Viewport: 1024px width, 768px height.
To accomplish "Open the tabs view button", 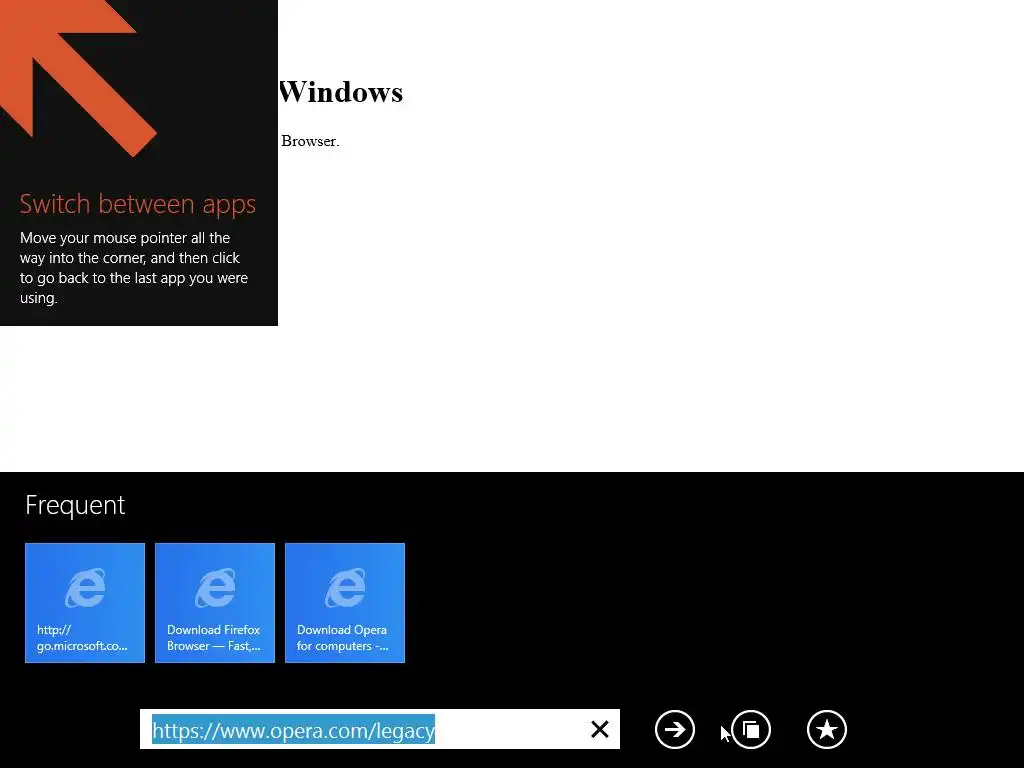I will pos(751,729).
